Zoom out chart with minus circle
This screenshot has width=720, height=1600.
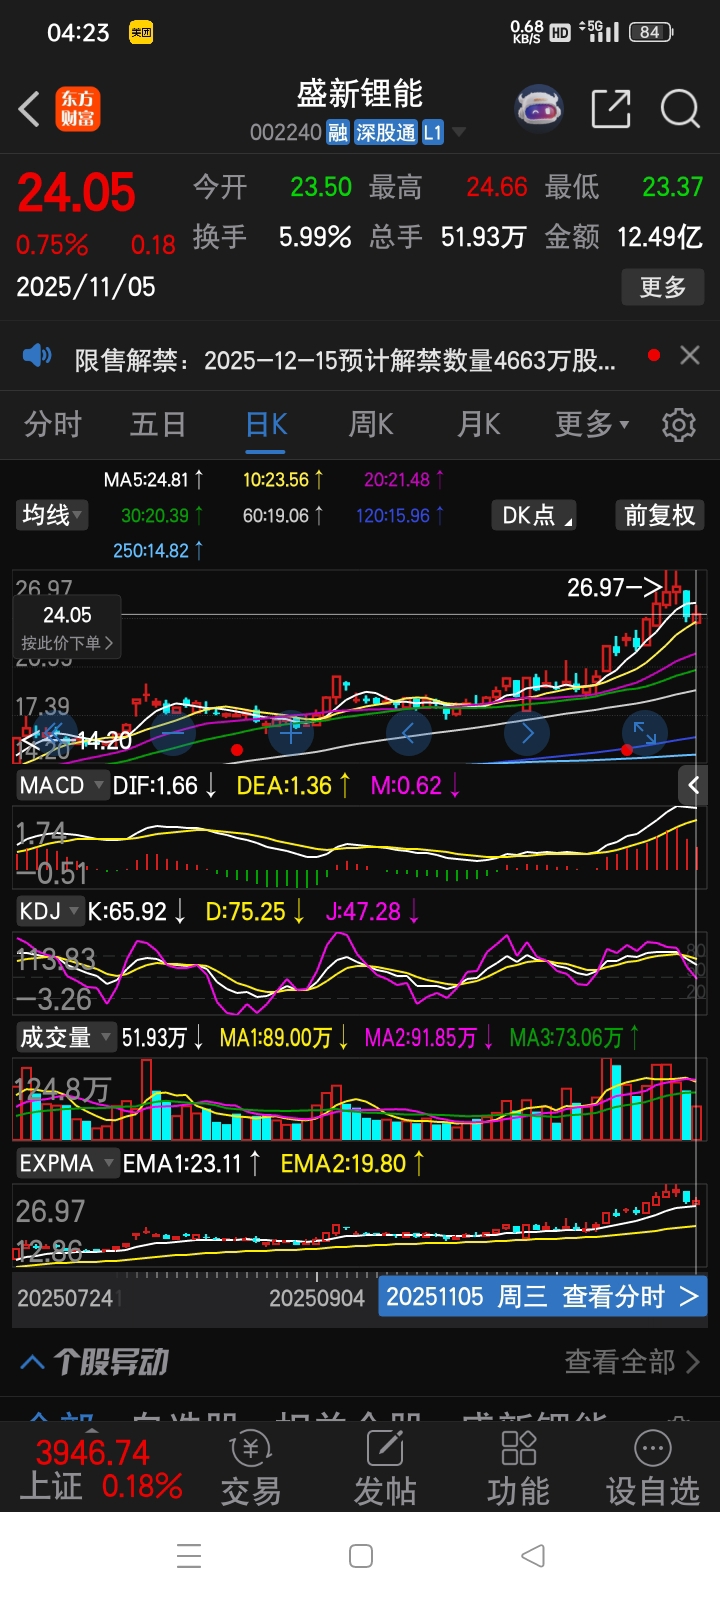[x=172, y=733]
